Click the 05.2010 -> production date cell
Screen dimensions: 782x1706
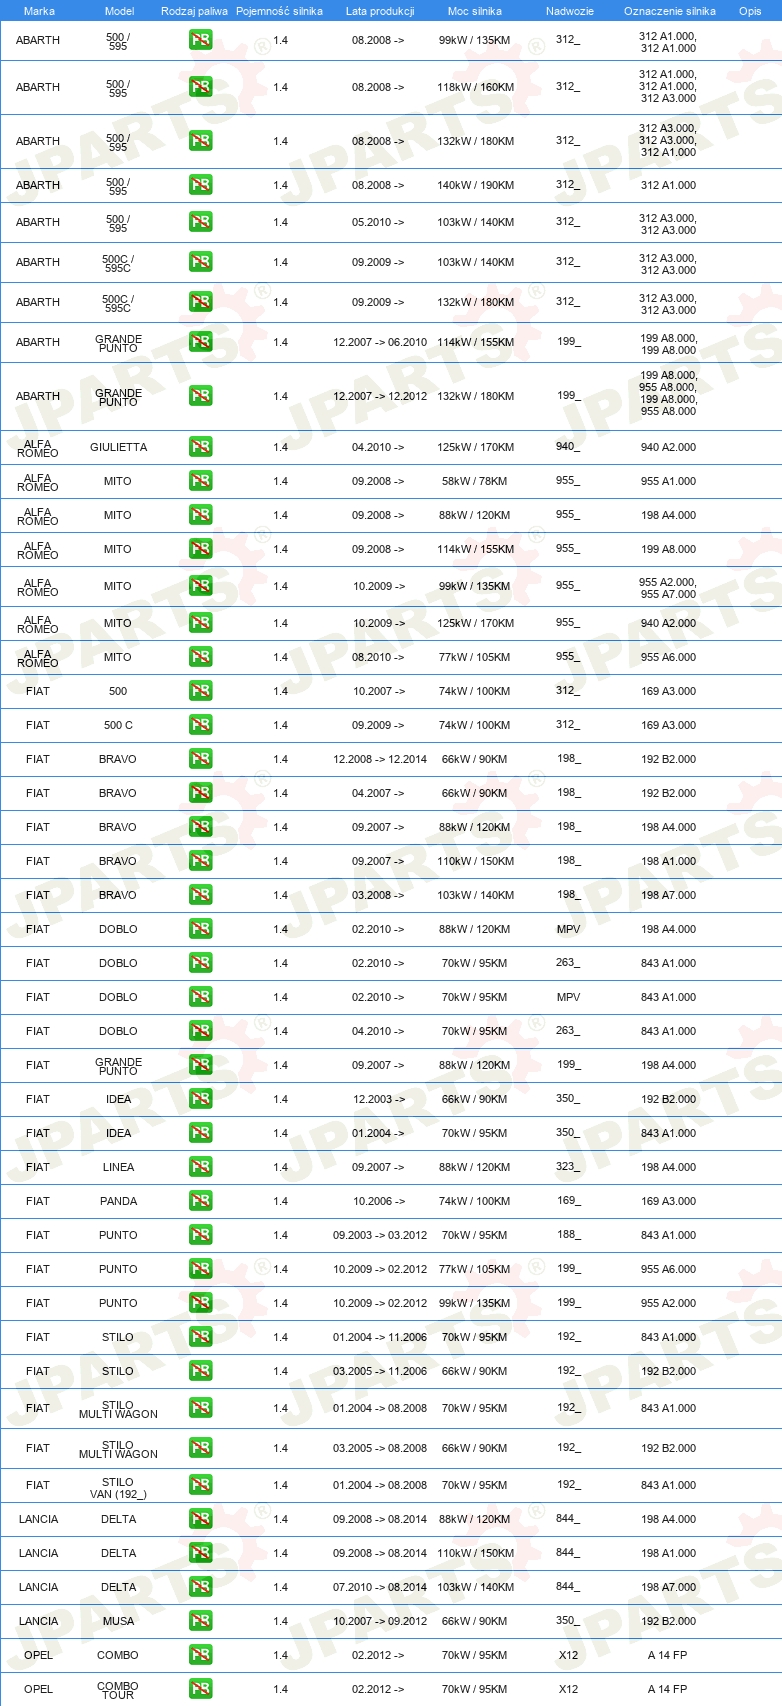(x=378, y=222)
